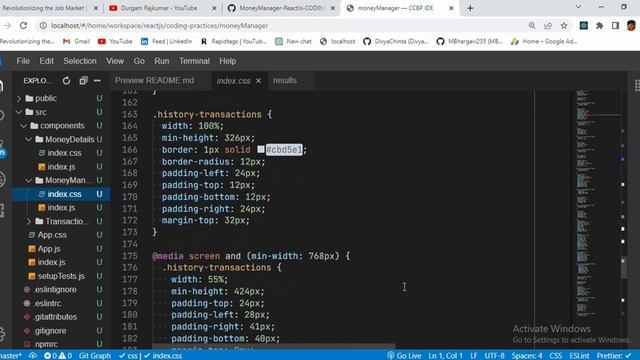
Task: Open setupTests.js file
Action: (61, 276)
